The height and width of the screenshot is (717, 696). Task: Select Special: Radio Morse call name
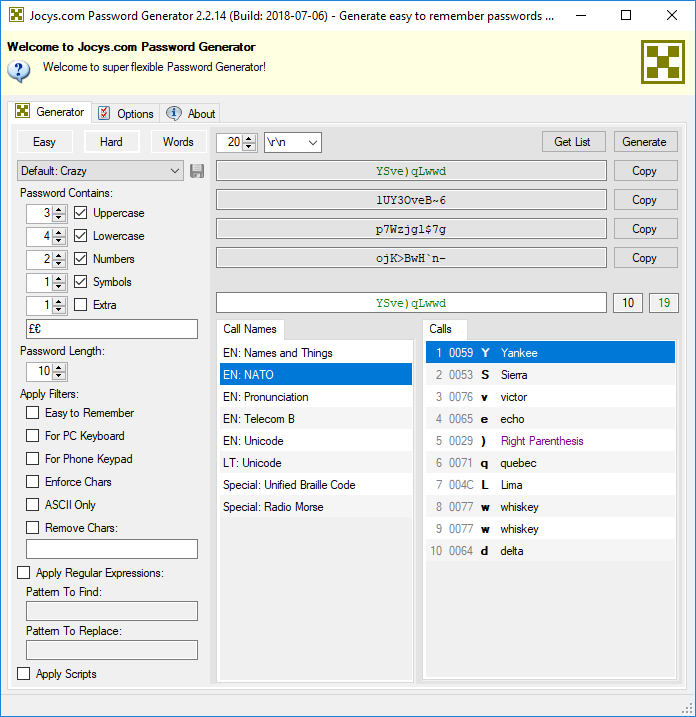[x=316, y=506]
